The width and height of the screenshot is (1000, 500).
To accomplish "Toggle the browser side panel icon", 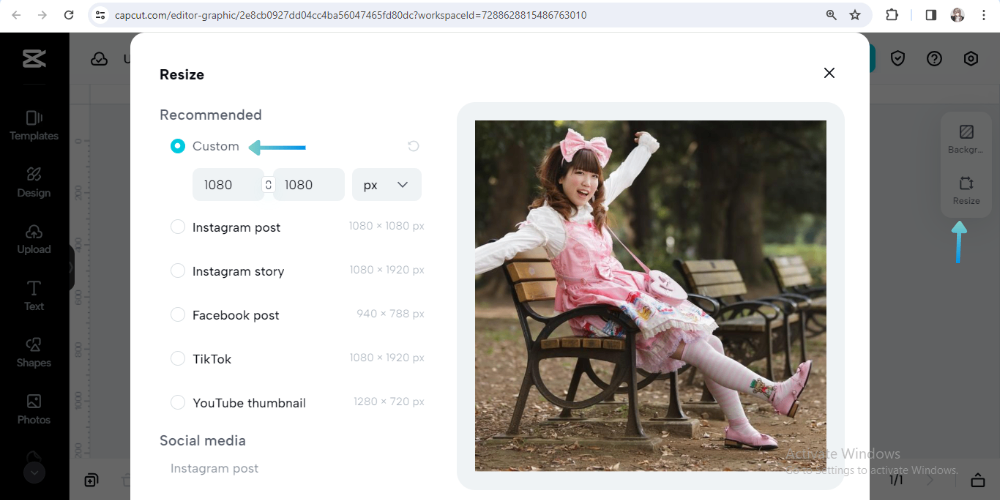I will tap(930, 15).
